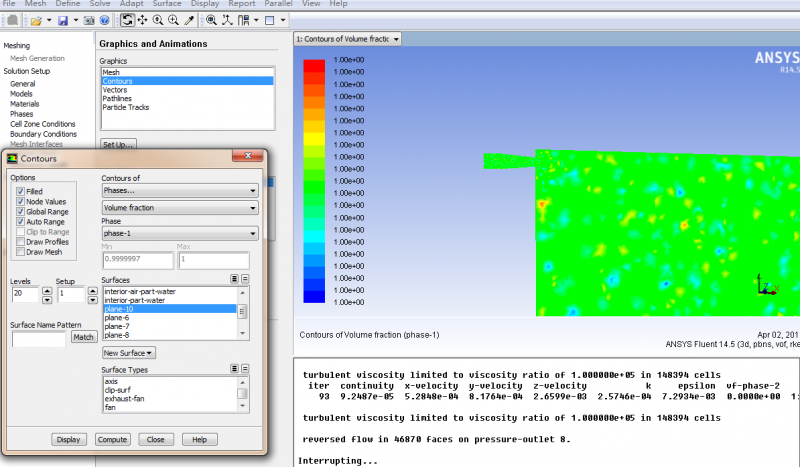800x467 pixels.
Task: Click the Compute button
Action: [113, 439]
